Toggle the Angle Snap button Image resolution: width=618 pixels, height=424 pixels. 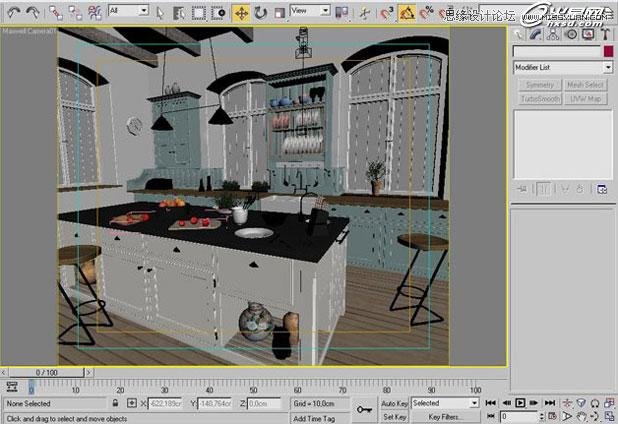click(x=407, y=13)
